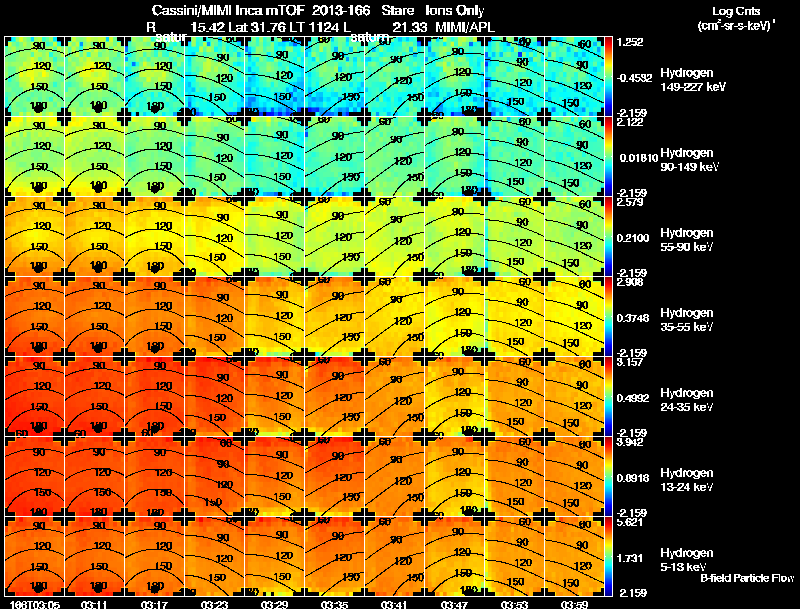Open the 13-24 keV panel at 03:53

515,477
